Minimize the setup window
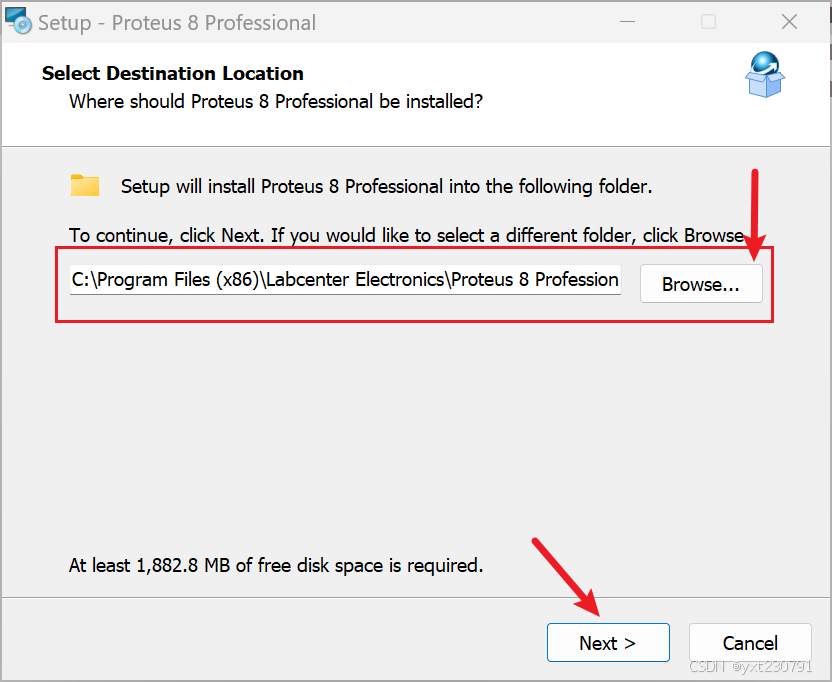 point(627,22)
